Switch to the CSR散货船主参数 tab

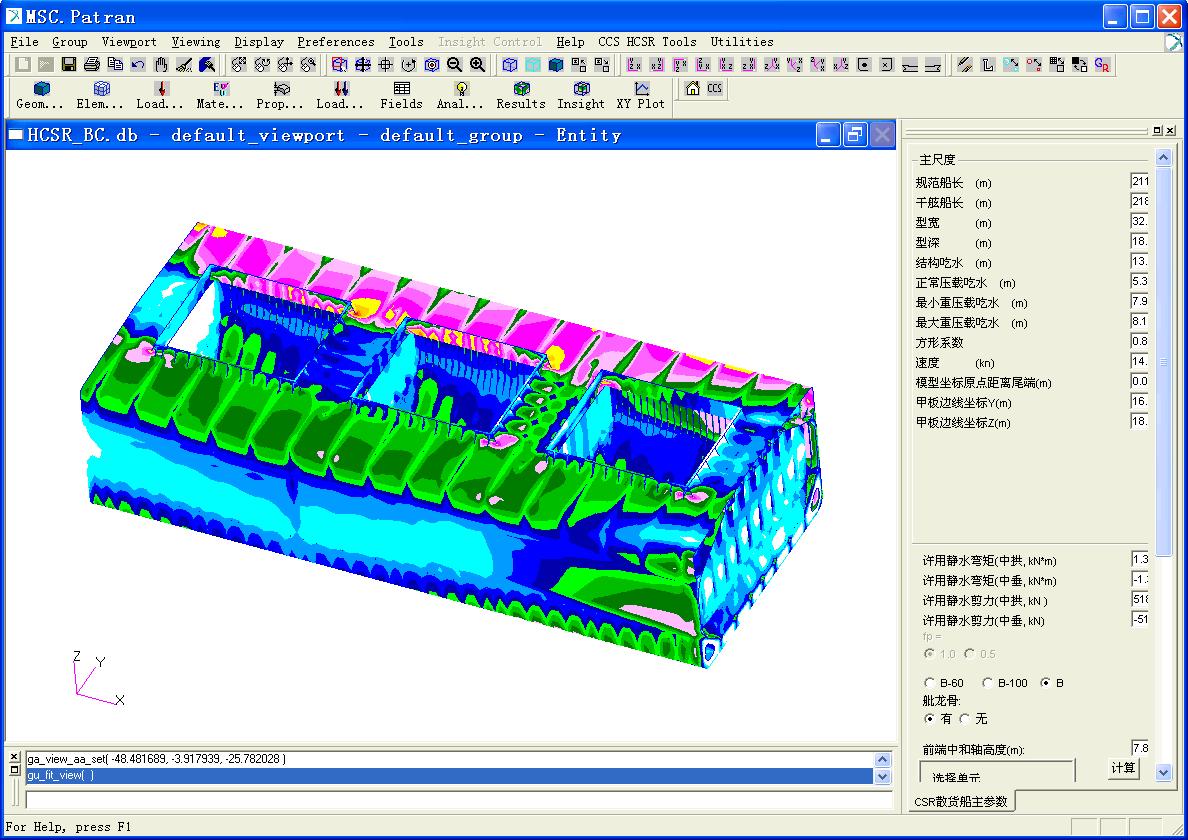click(960, 801)
